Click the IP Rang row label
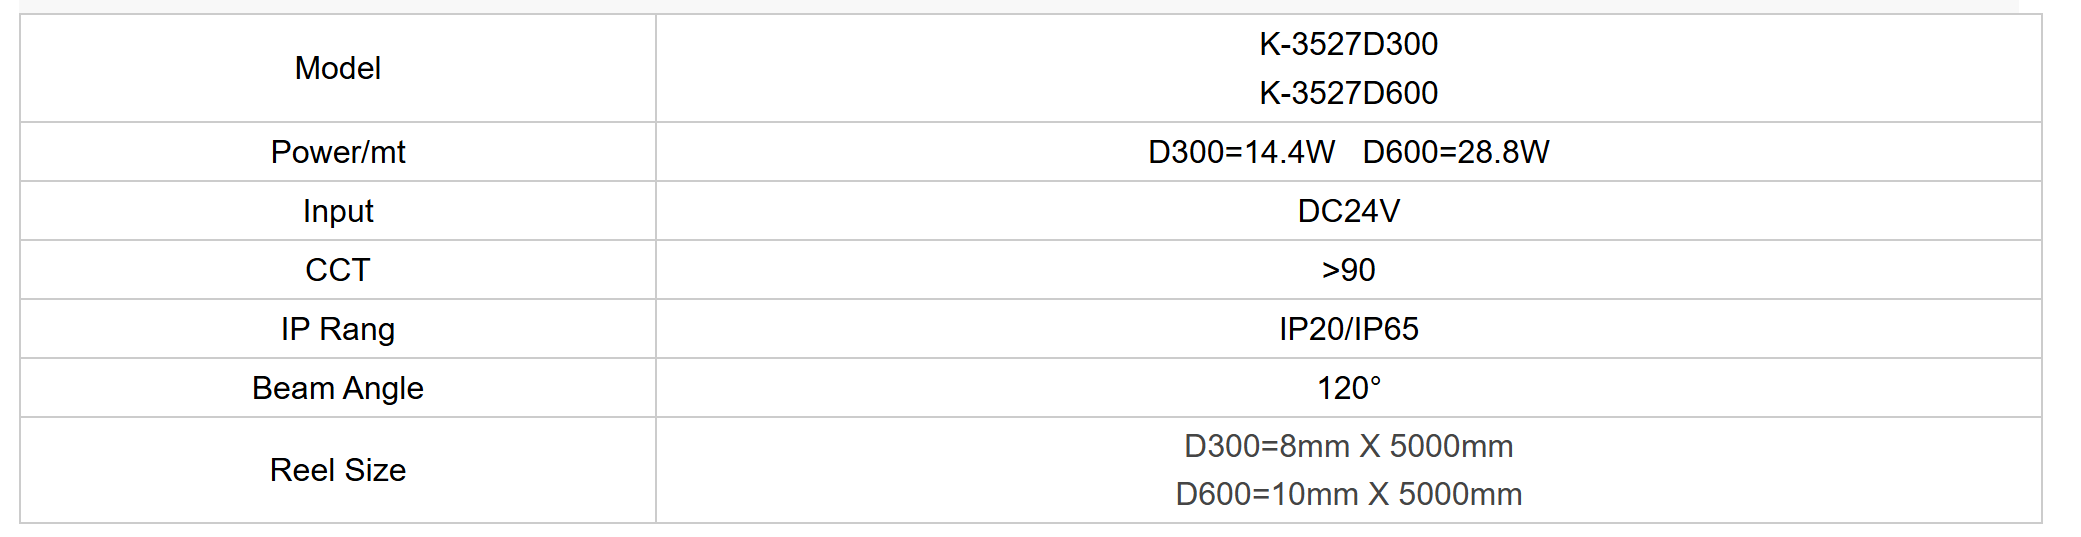Image resolution: width=2081 pixels, height=537 pixels. tap(337, 329)
